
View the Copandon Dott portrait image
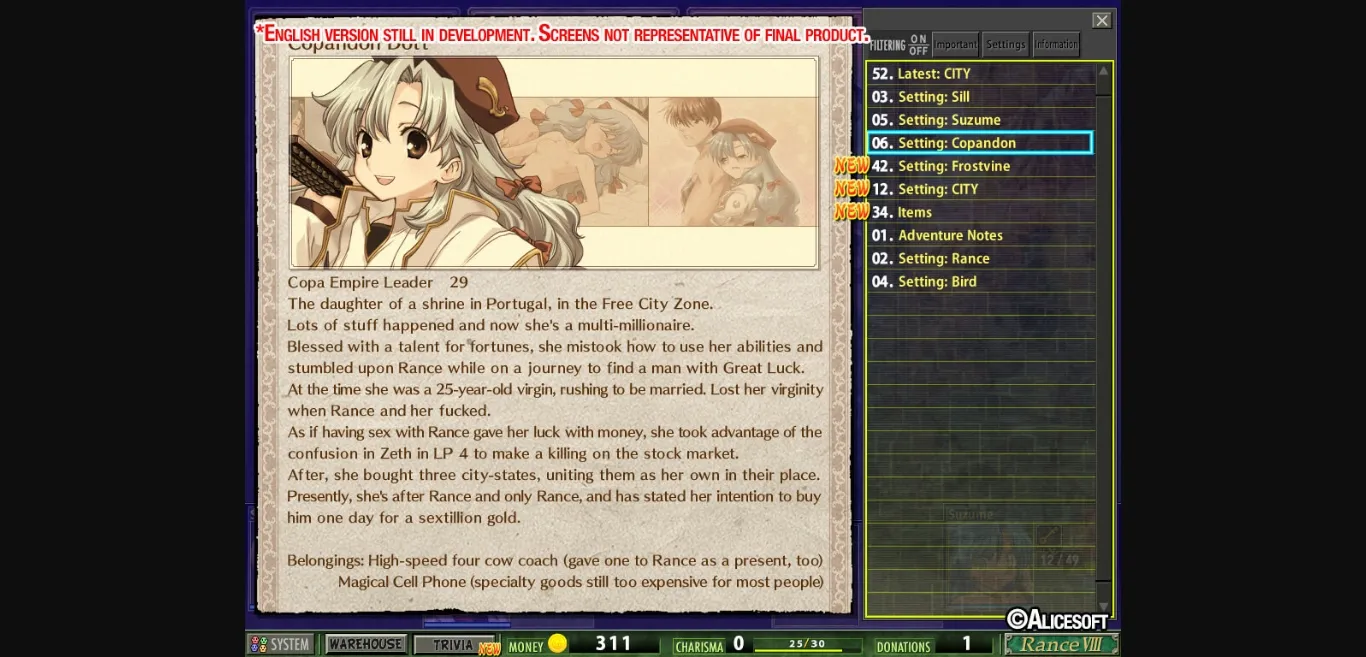pyautogui.click(x=553, y=161)
